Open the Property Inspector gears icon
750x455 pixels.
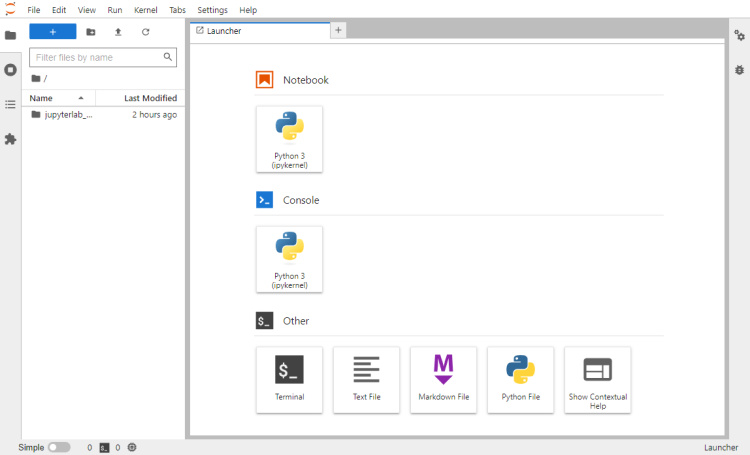click(739, 35)
